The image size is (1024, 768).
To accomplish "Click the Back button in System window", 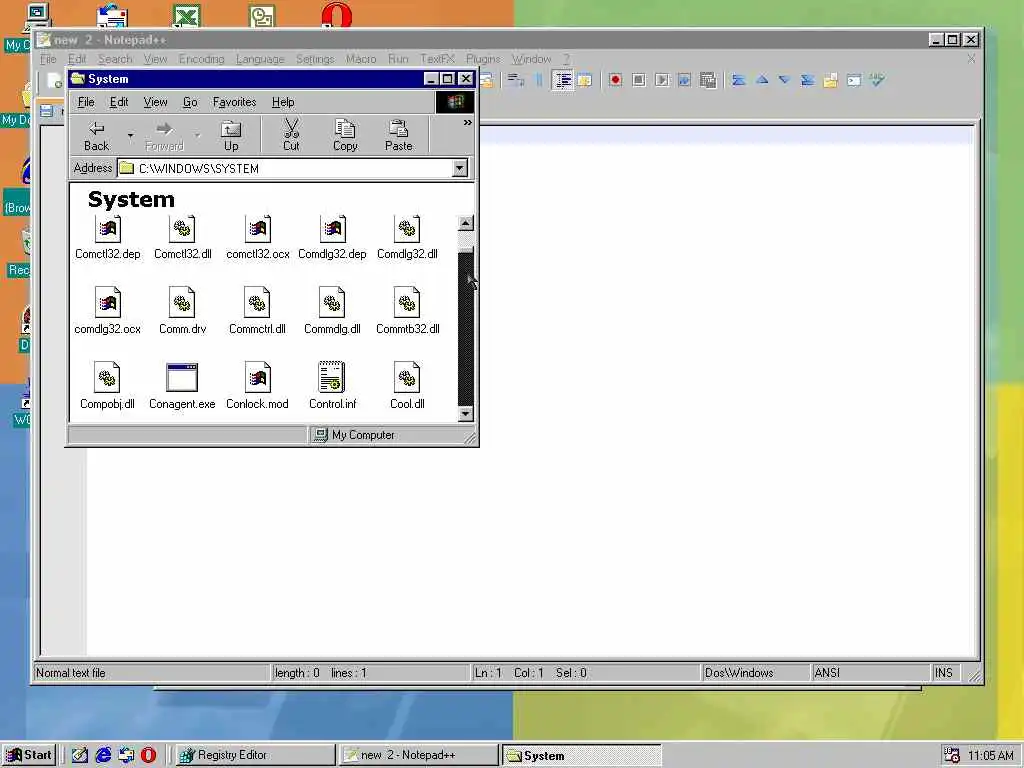I will [x=96, y=136].
